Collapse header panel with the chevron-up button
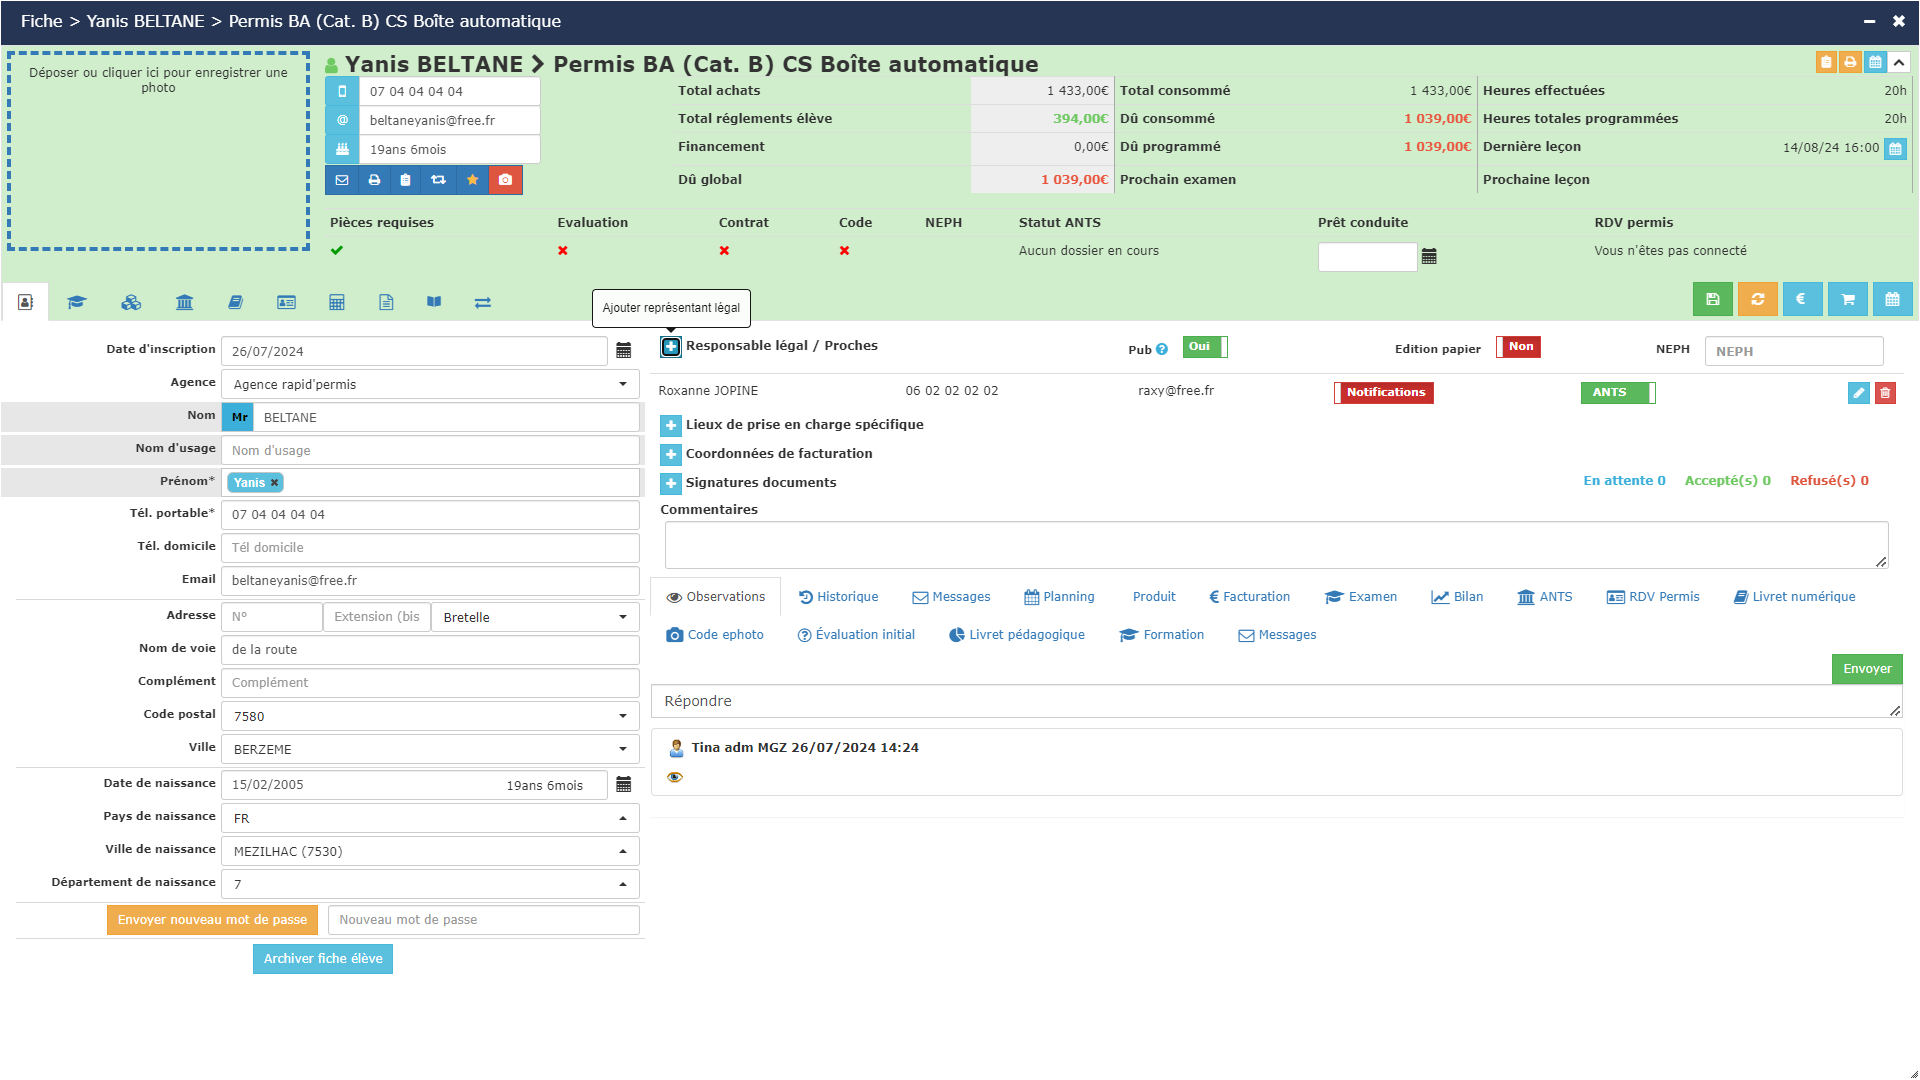The image size is (1920, 1080). (x=1898, y=62)
